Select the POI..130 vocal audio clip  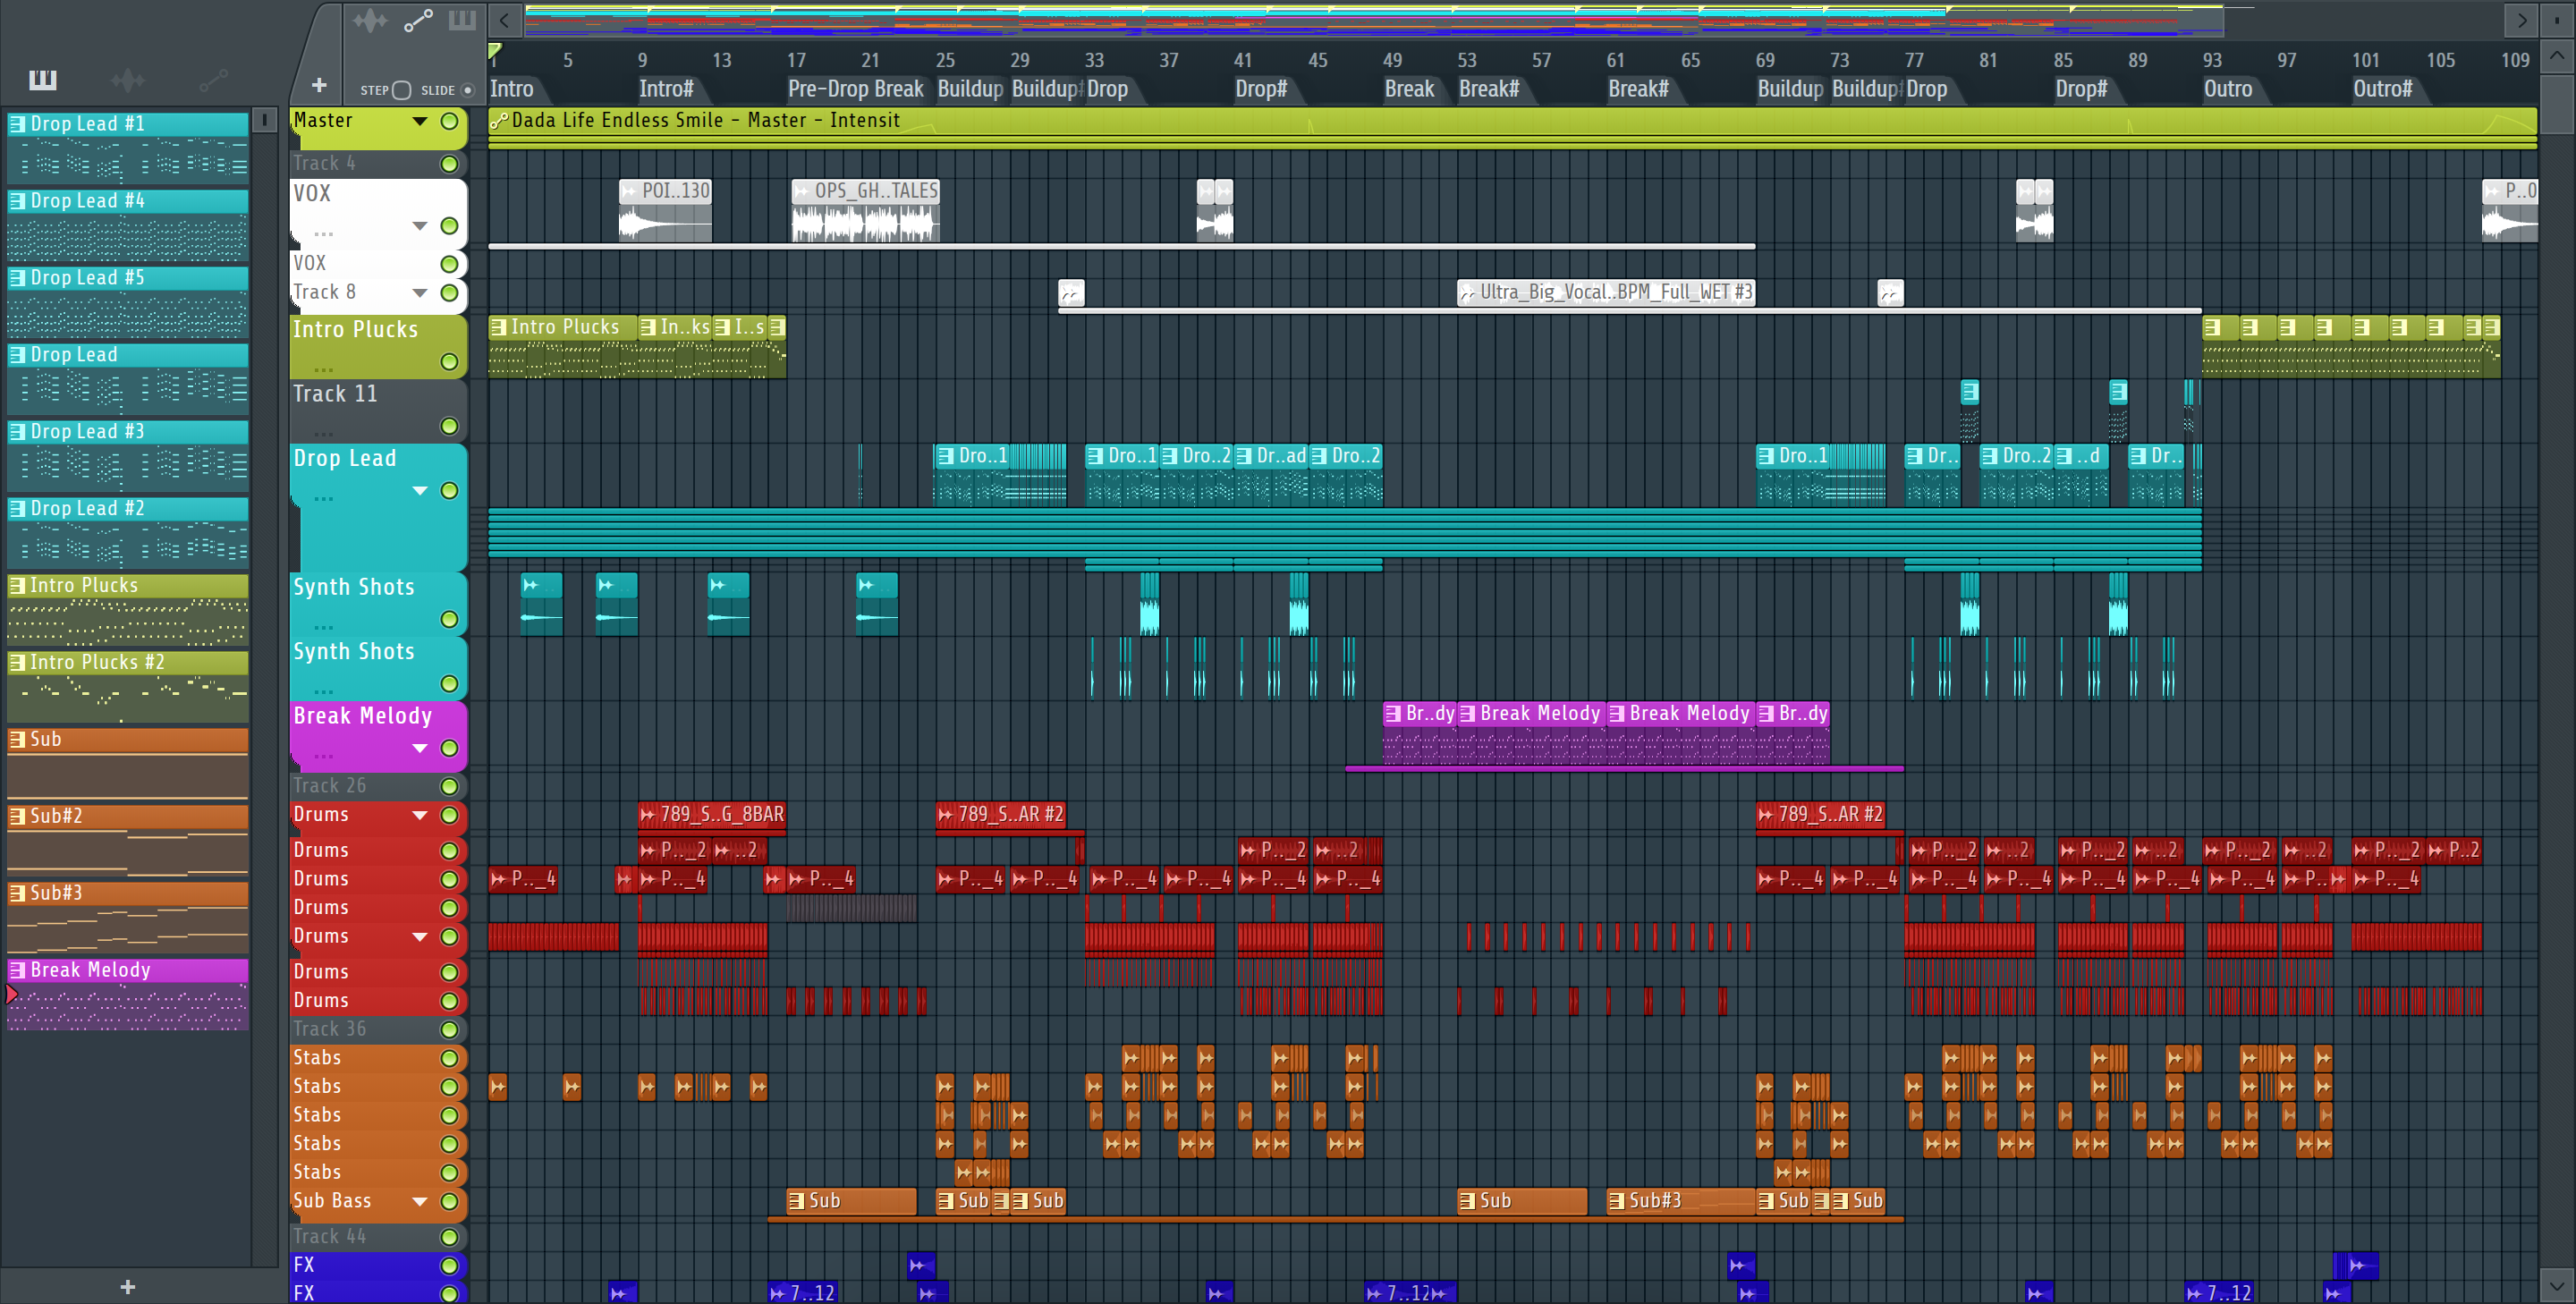pos(665,210)
